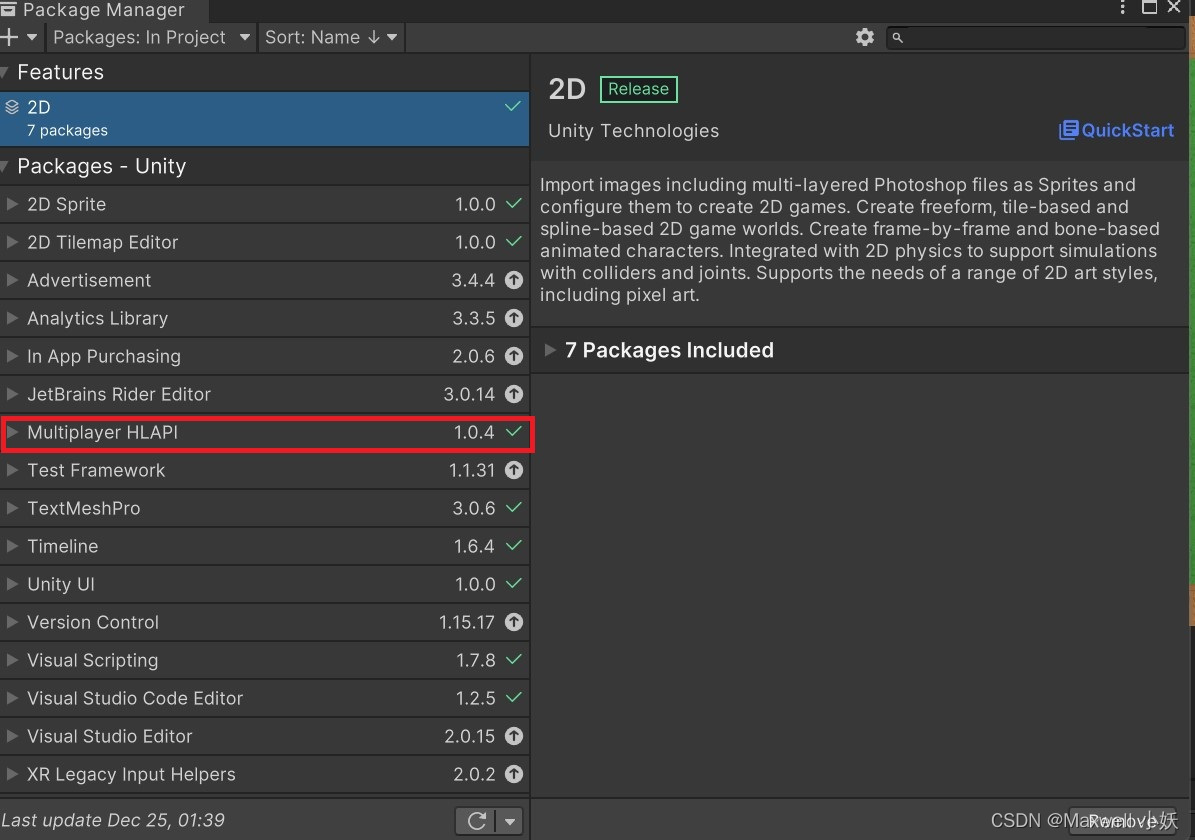
Task: Open the add package dropdown arrow
Action: pos(32,37)
